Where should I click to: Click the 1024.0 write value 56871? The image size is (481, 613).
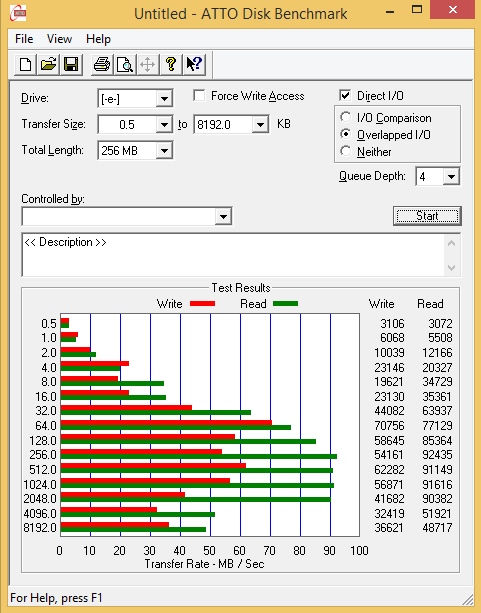click(389, 484)
